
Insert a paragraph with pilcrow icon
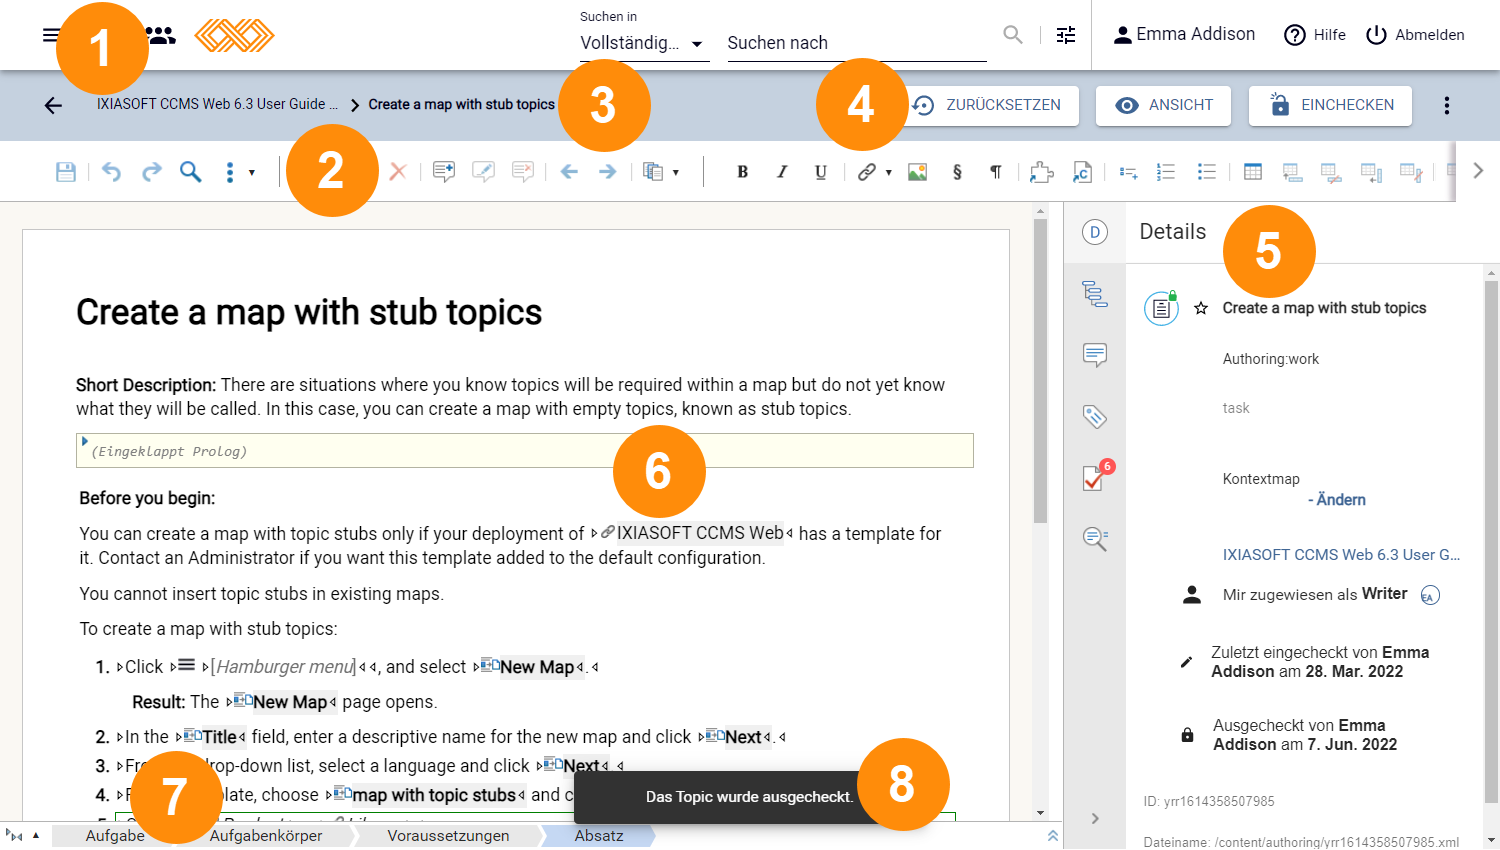click(996, 172)
